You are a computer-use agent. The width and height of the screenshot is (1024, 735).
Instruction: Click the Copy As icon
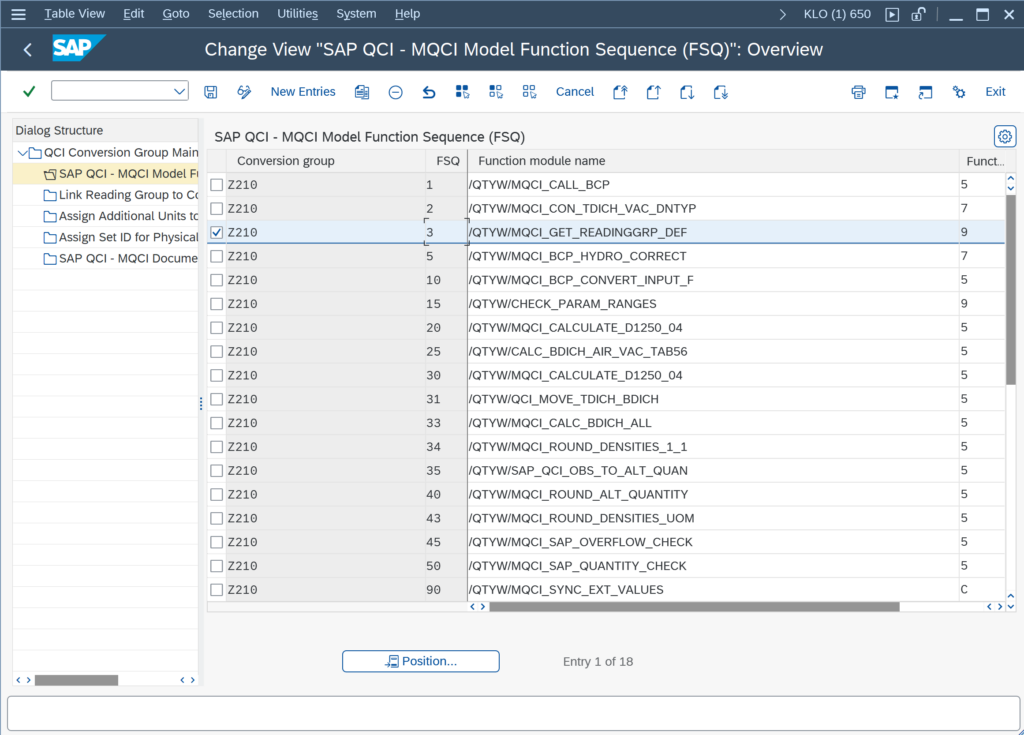click(362, 92)
